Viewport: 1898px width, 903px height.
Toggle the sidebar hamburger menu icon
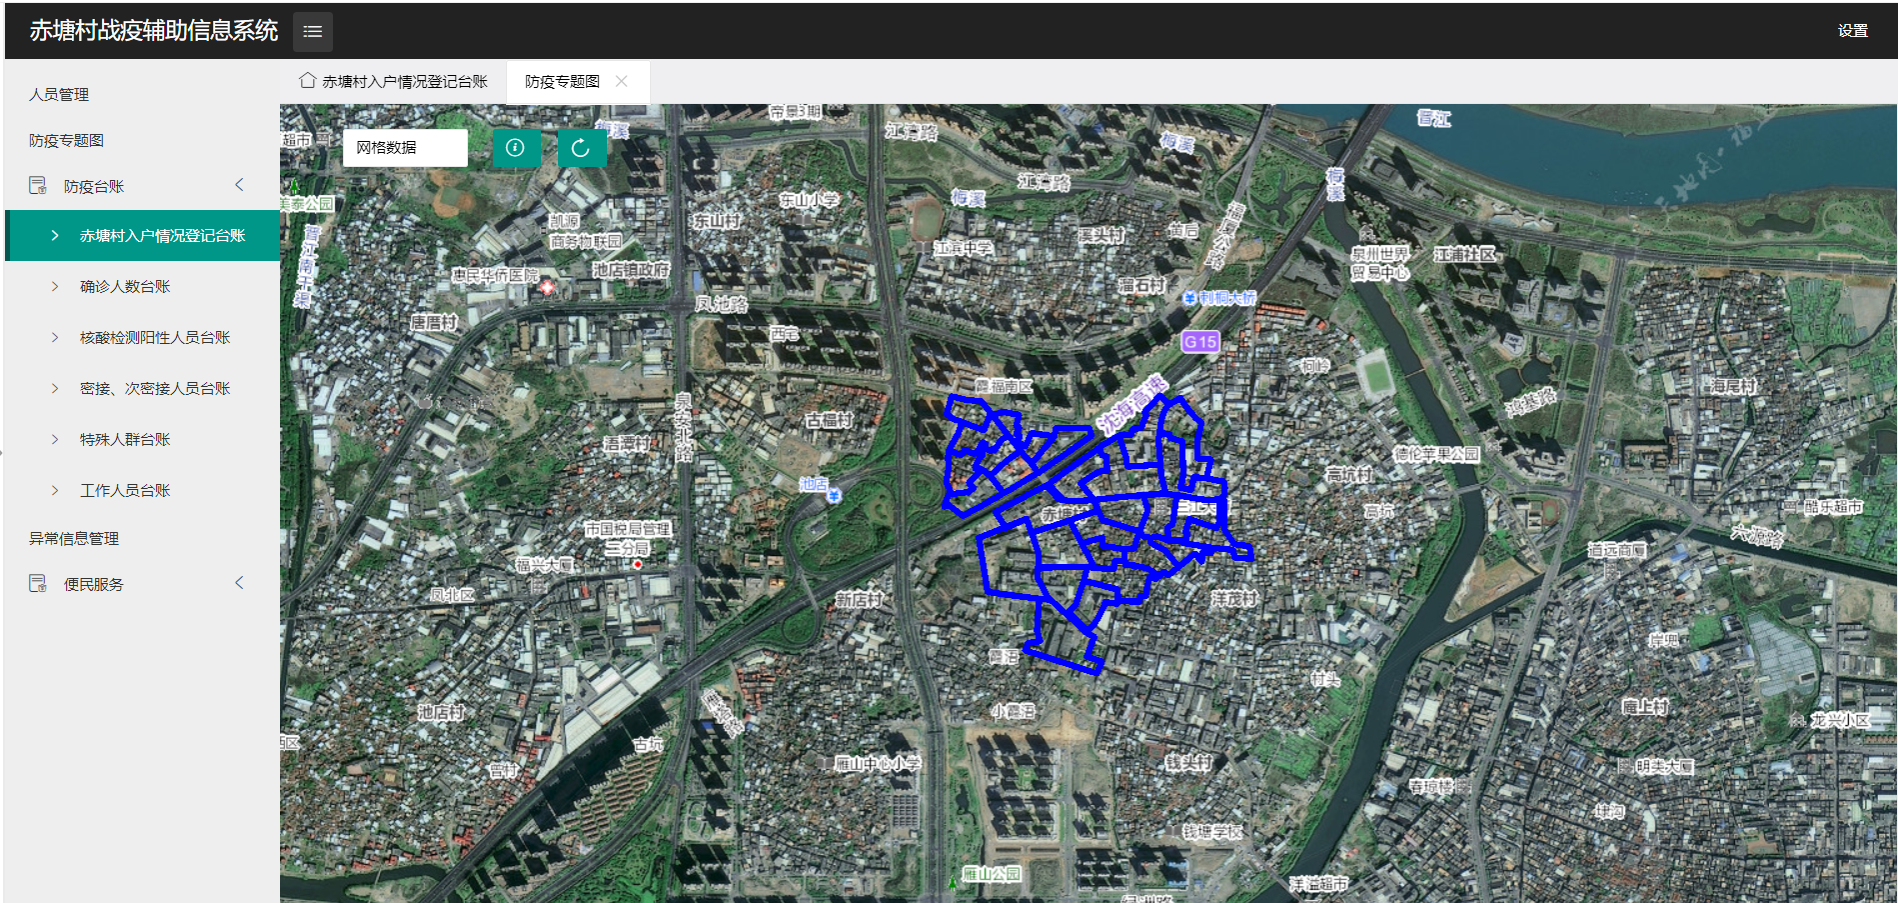click(x=312, y=31)
